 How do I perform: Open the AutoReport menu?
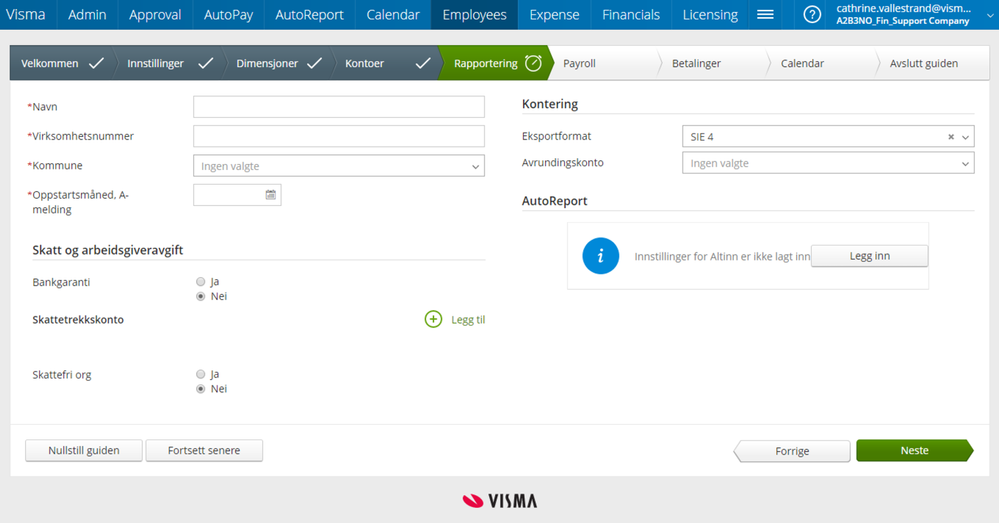point(309,14)
